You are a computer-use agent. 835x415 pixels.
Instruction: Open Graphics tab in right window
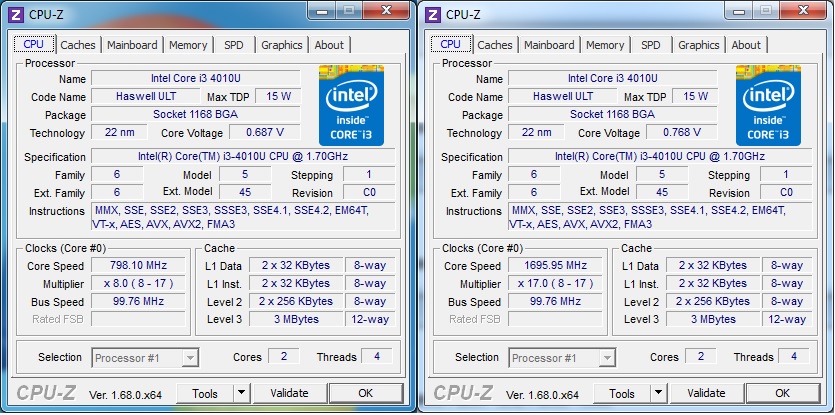pyautogui.click(x=699, y=45)
